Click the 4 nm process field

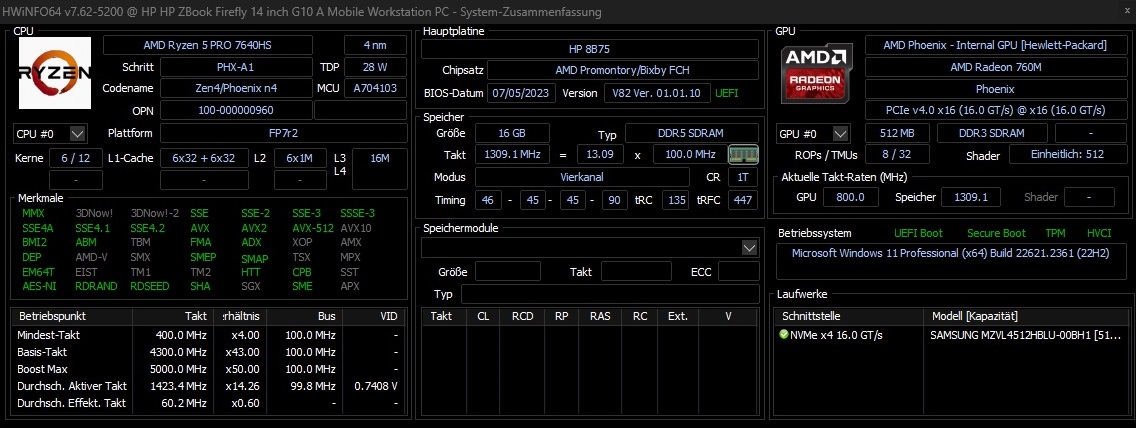[375, 45]
